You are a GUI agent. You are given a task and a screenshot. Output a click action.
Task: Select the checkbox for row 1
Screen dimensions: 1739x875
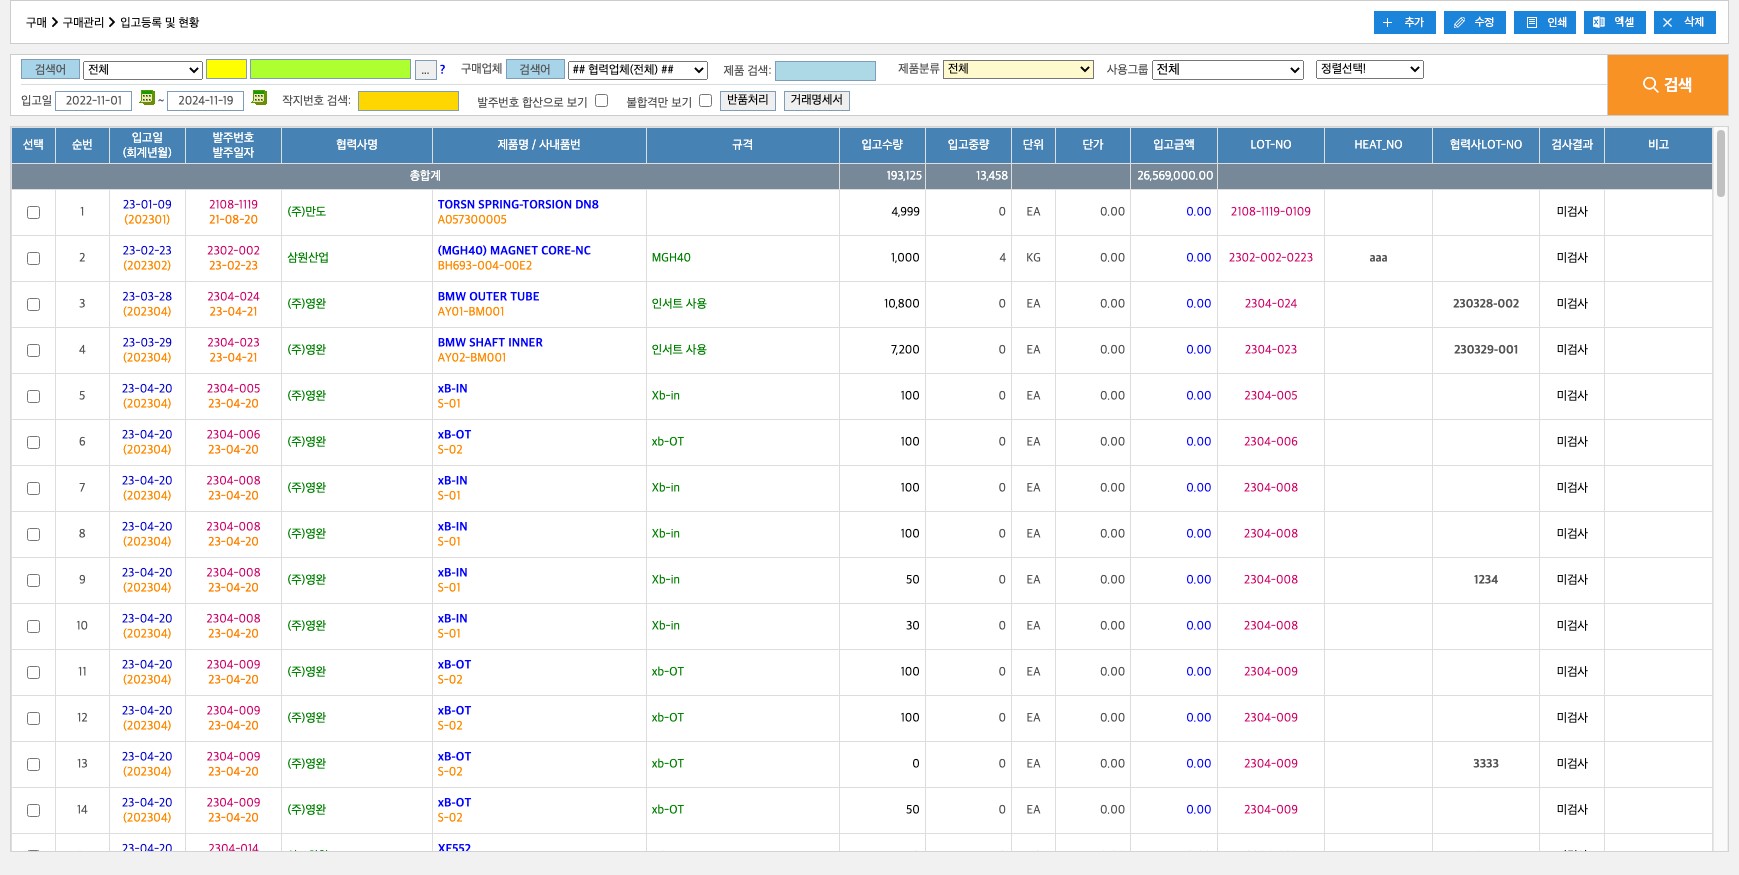point(33,212)
